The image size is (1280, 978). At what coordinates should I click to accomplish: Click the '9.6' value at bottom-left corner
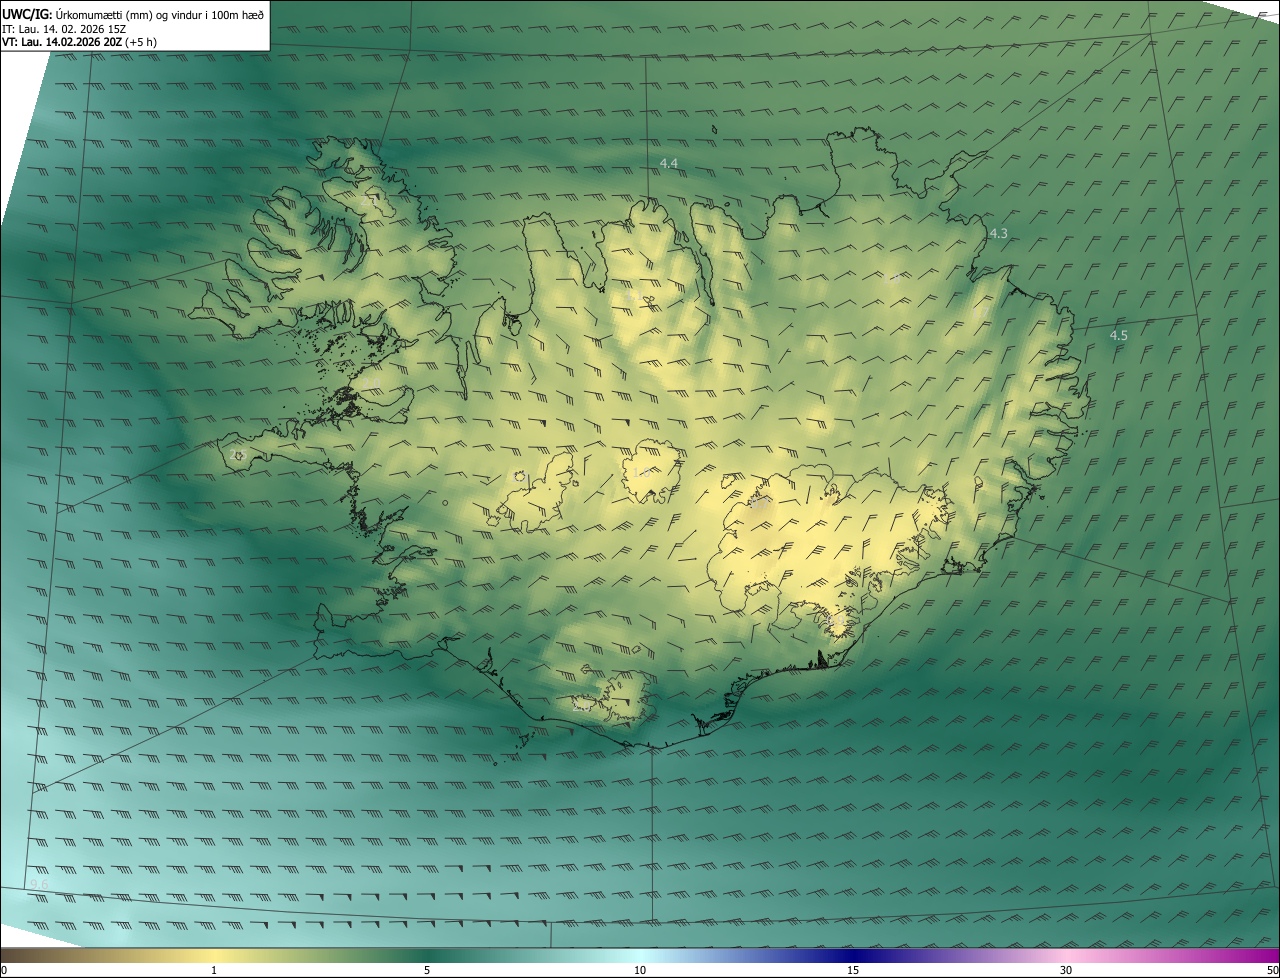coord(39,885)
